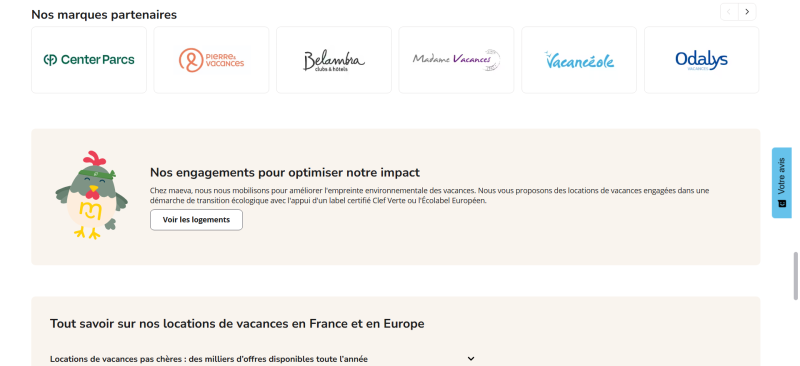Open the Pierre & Vacances partner card
This screenshot has width=800, height=366.
pos(211,60)
